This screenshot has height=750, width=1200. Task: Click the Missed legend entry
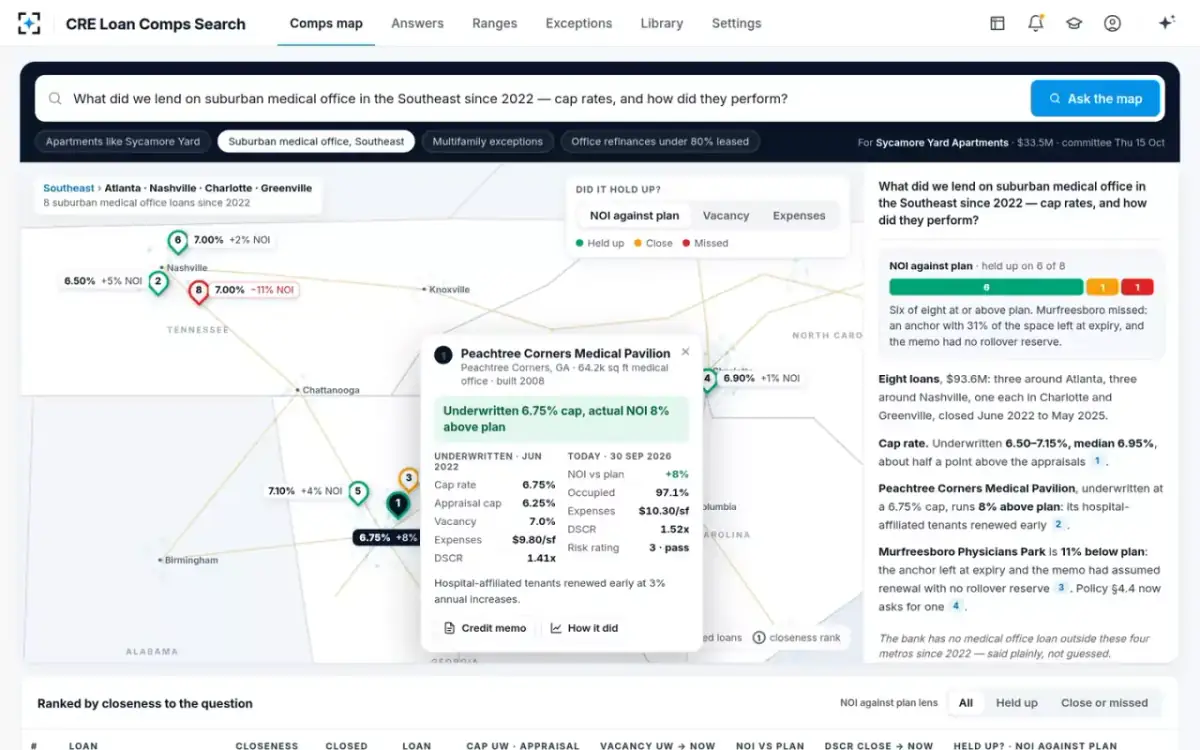pyautogui.click(x=705, y=243)
